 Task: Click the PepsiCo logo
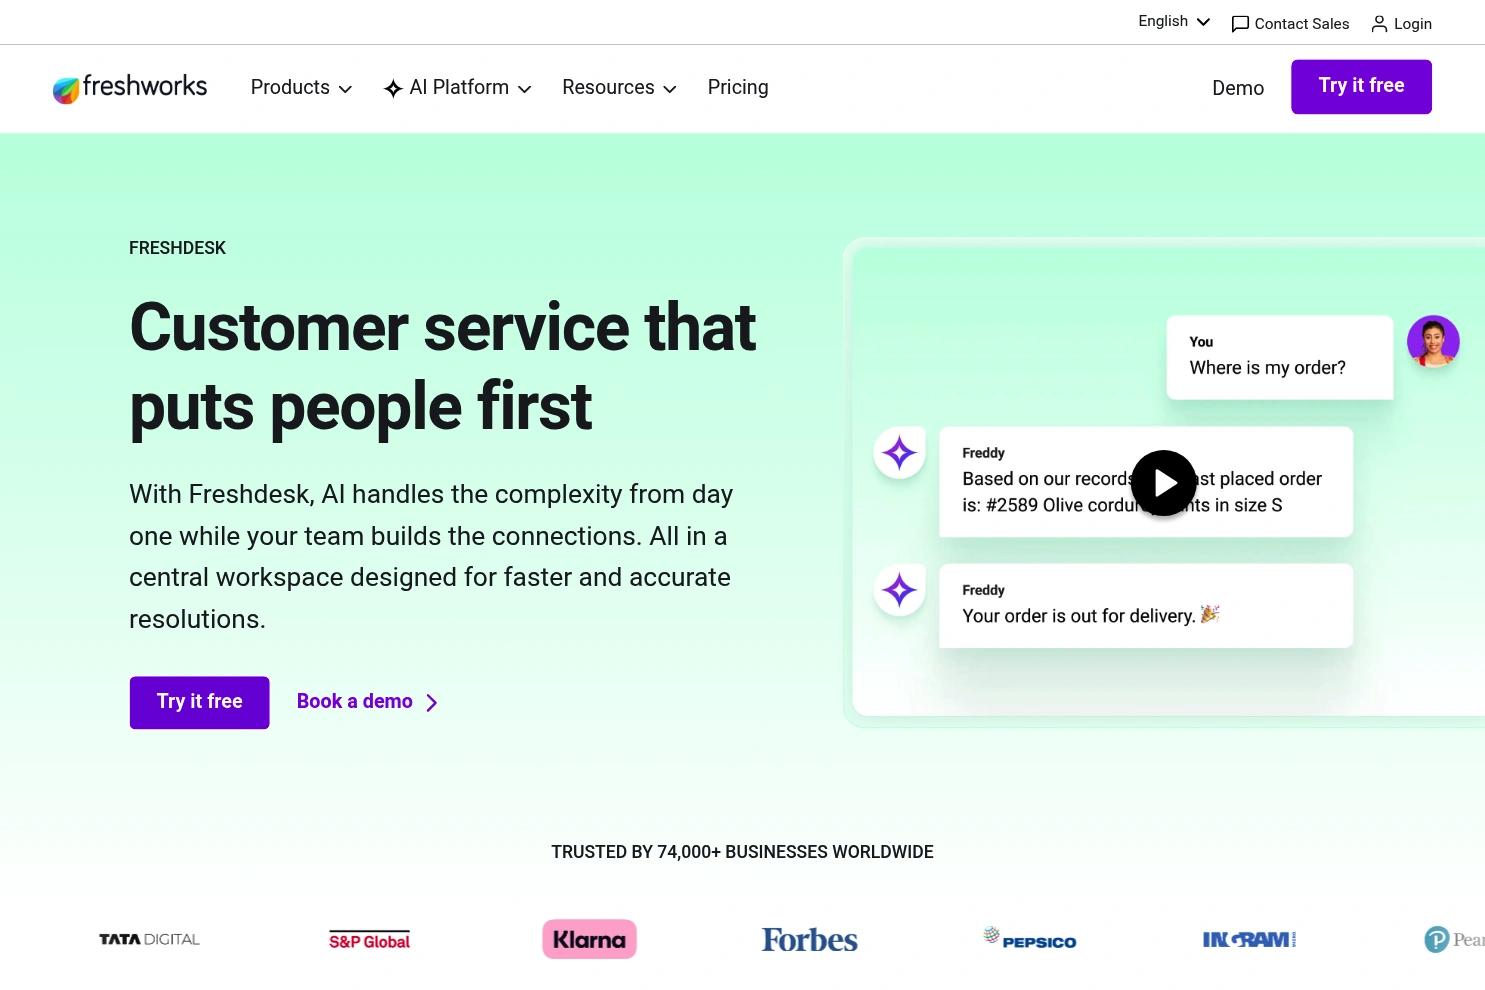click(1029, 938)
